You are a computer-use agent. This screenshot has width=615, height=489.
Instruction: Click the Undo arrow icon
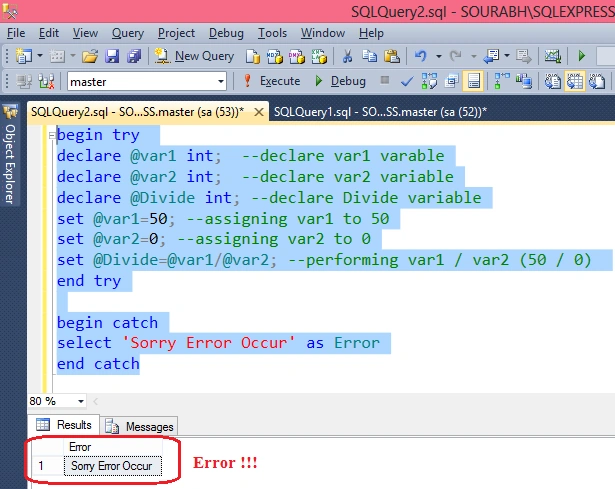click(420, 56)
